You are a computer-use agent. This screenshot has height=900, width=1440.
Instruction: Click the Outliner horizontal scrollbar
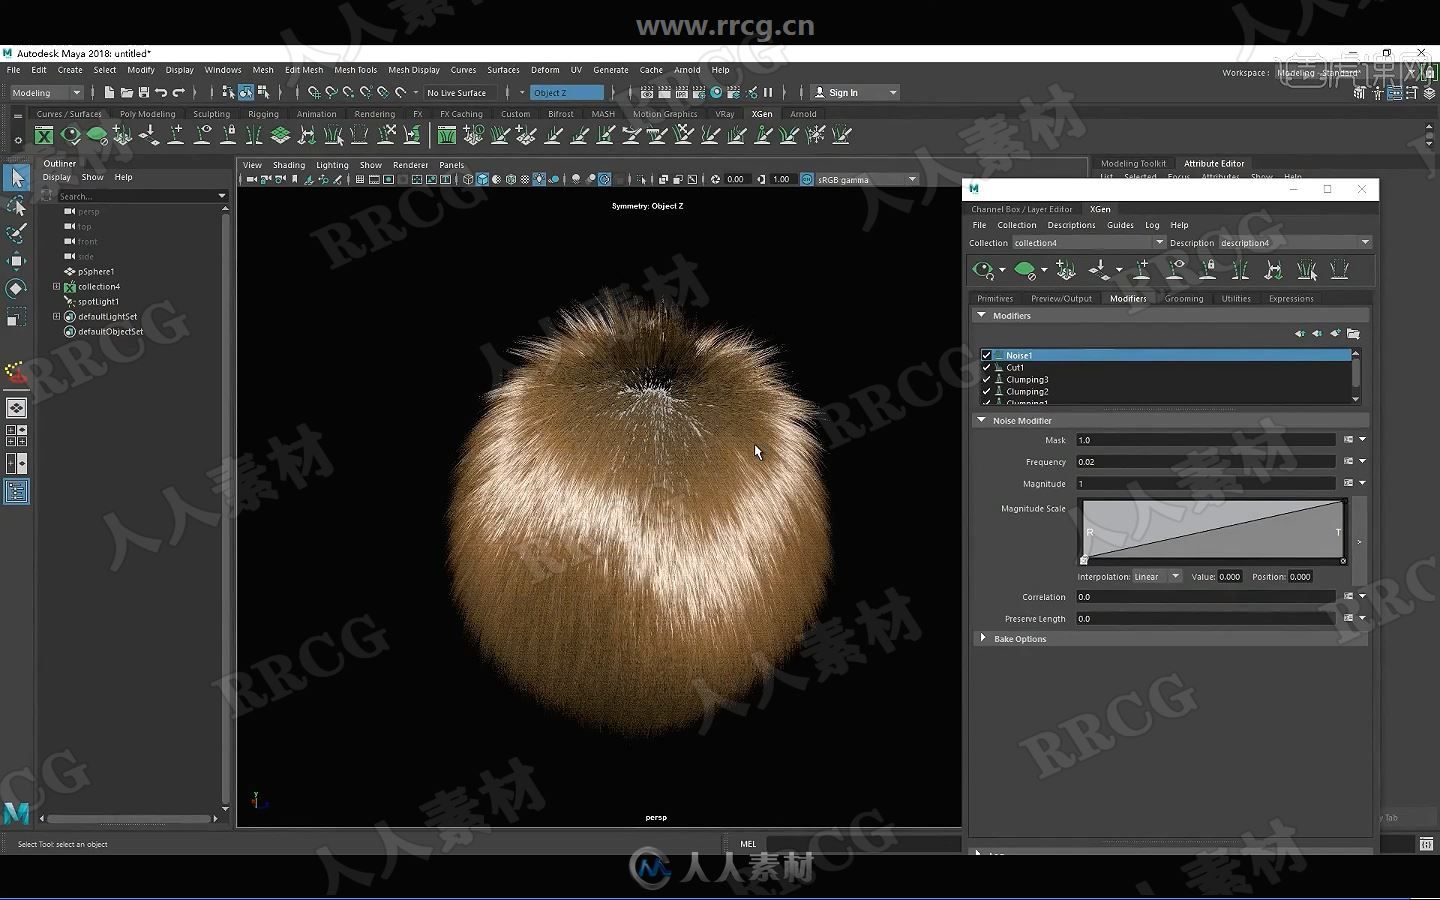point(128,818)
